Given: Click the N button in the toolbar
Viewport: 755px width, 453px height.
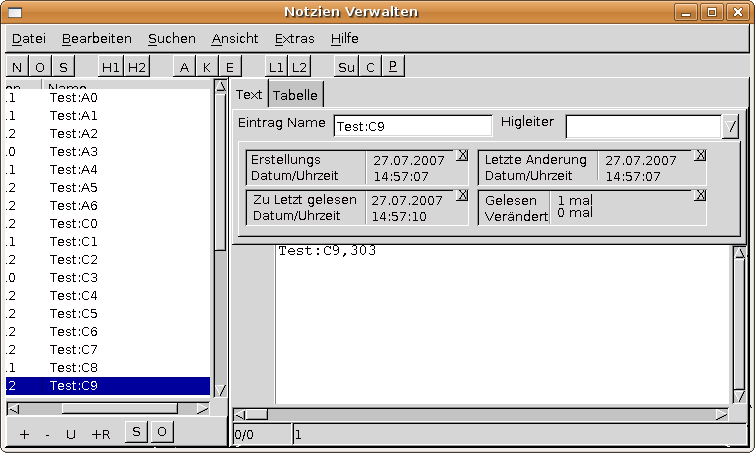Looking at the screenshot, I should (x=18, y=67).
